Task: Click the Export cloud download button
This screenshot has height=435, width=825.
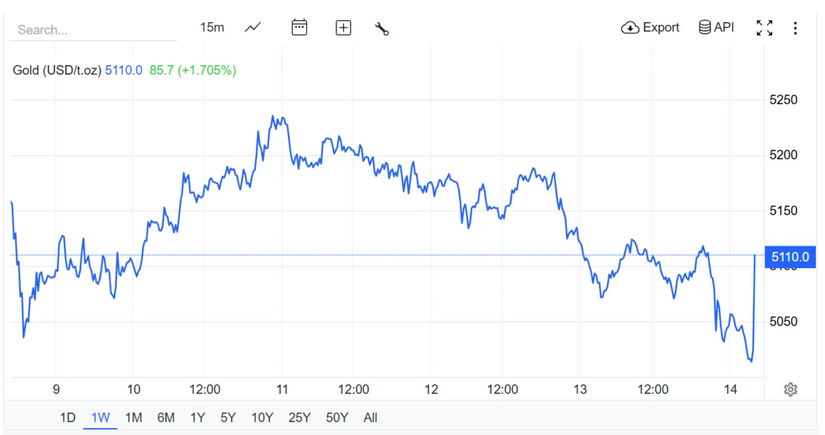Action: [650, 27]
